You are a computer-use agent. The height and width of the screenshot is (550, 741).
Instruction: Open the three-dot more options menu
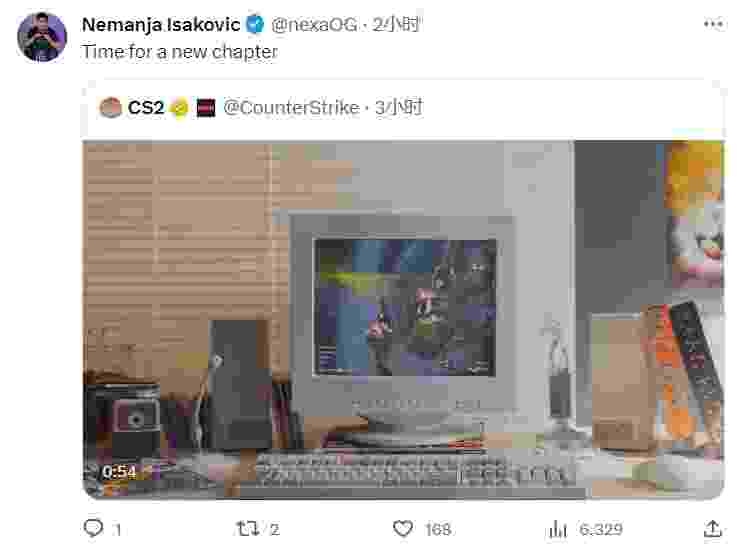click(713, 24)
